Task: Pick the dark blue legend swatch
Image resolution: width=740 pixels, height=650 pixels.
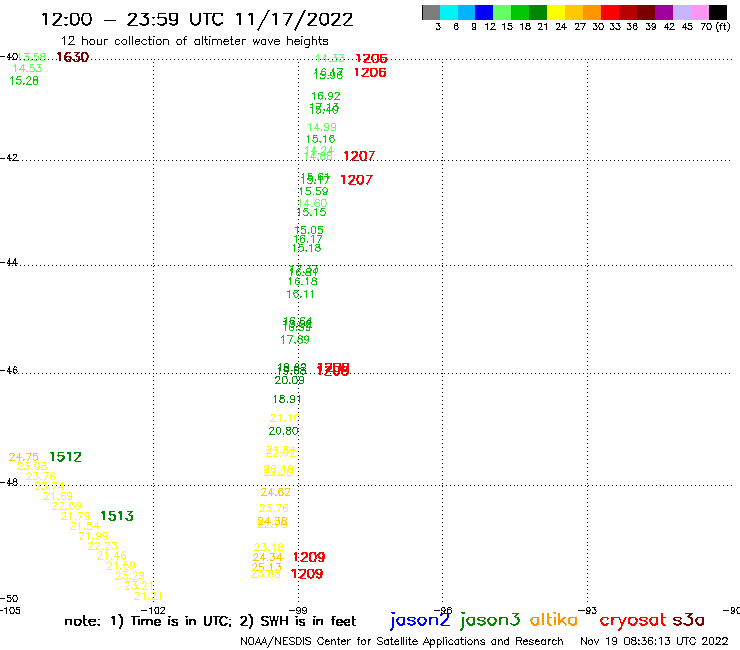Action: click(484, 12)
